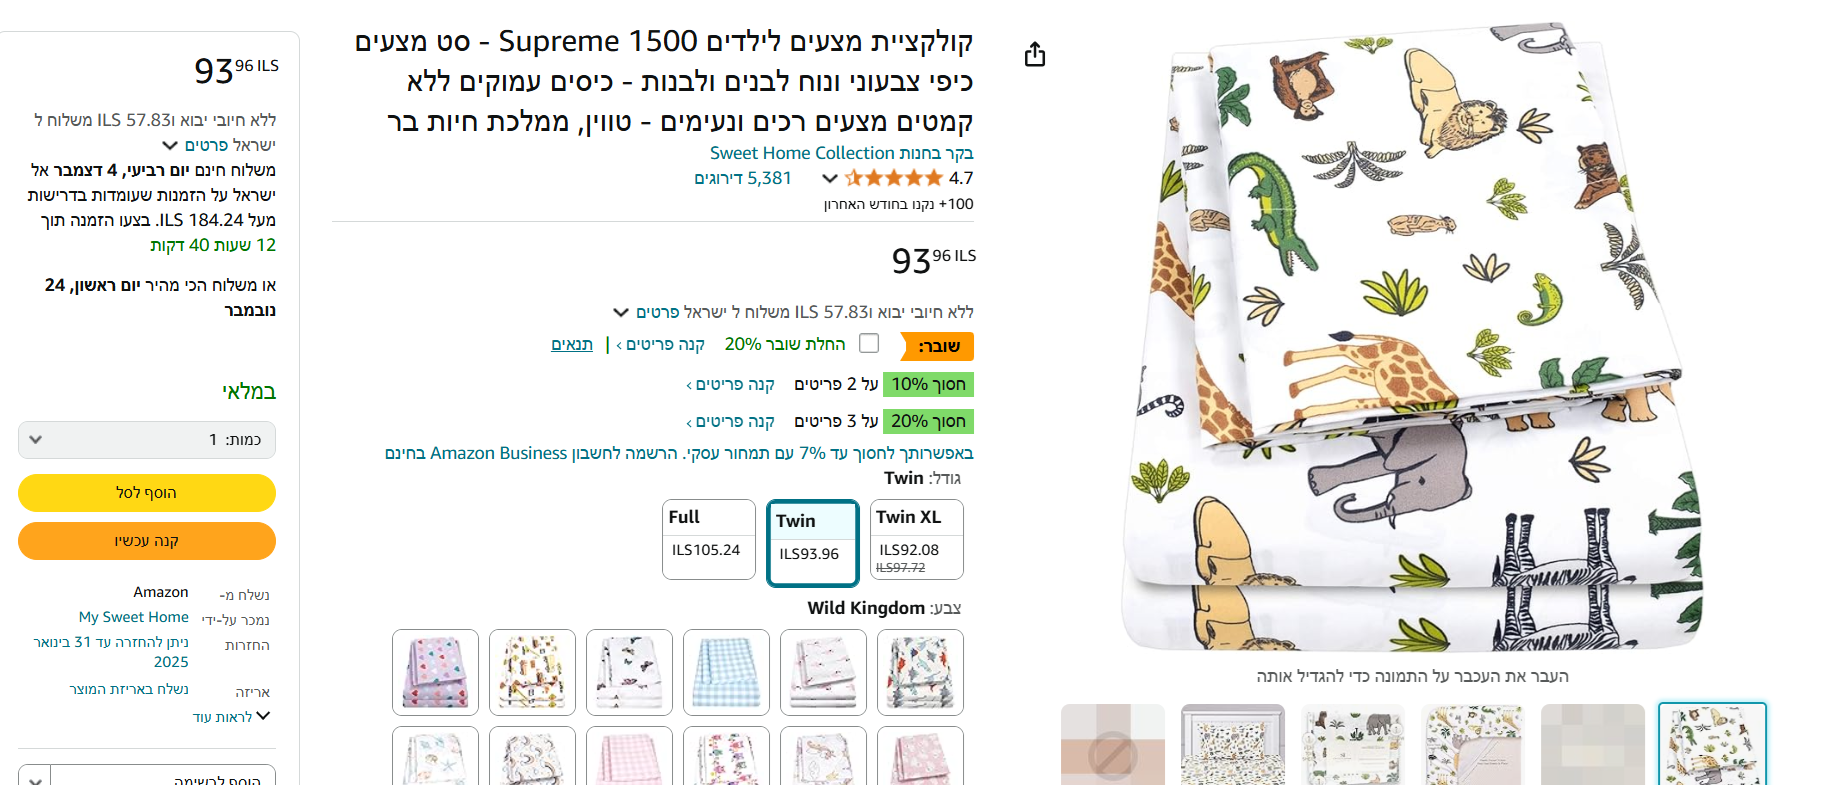Tick the 20% coupon checkbox
Image resolution: width=1825 pixels, height=785 pixels.
[869, 344]
